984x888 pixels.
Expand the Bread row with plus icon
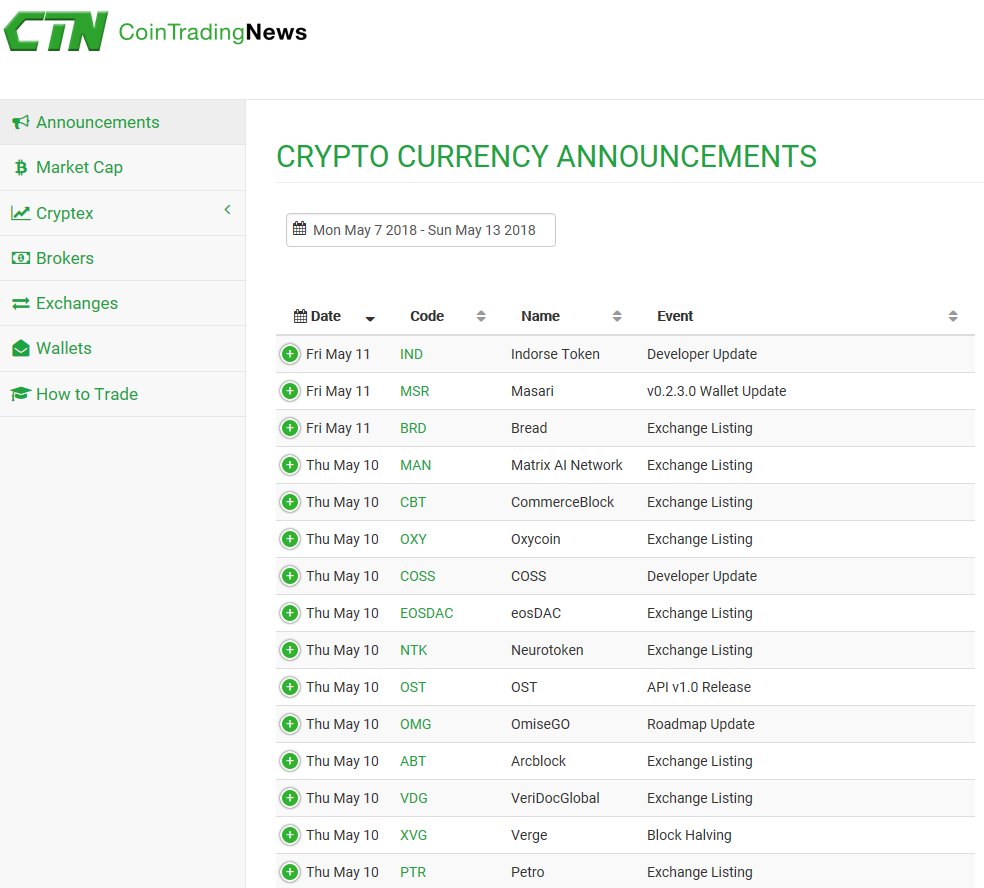click(290, 428)
